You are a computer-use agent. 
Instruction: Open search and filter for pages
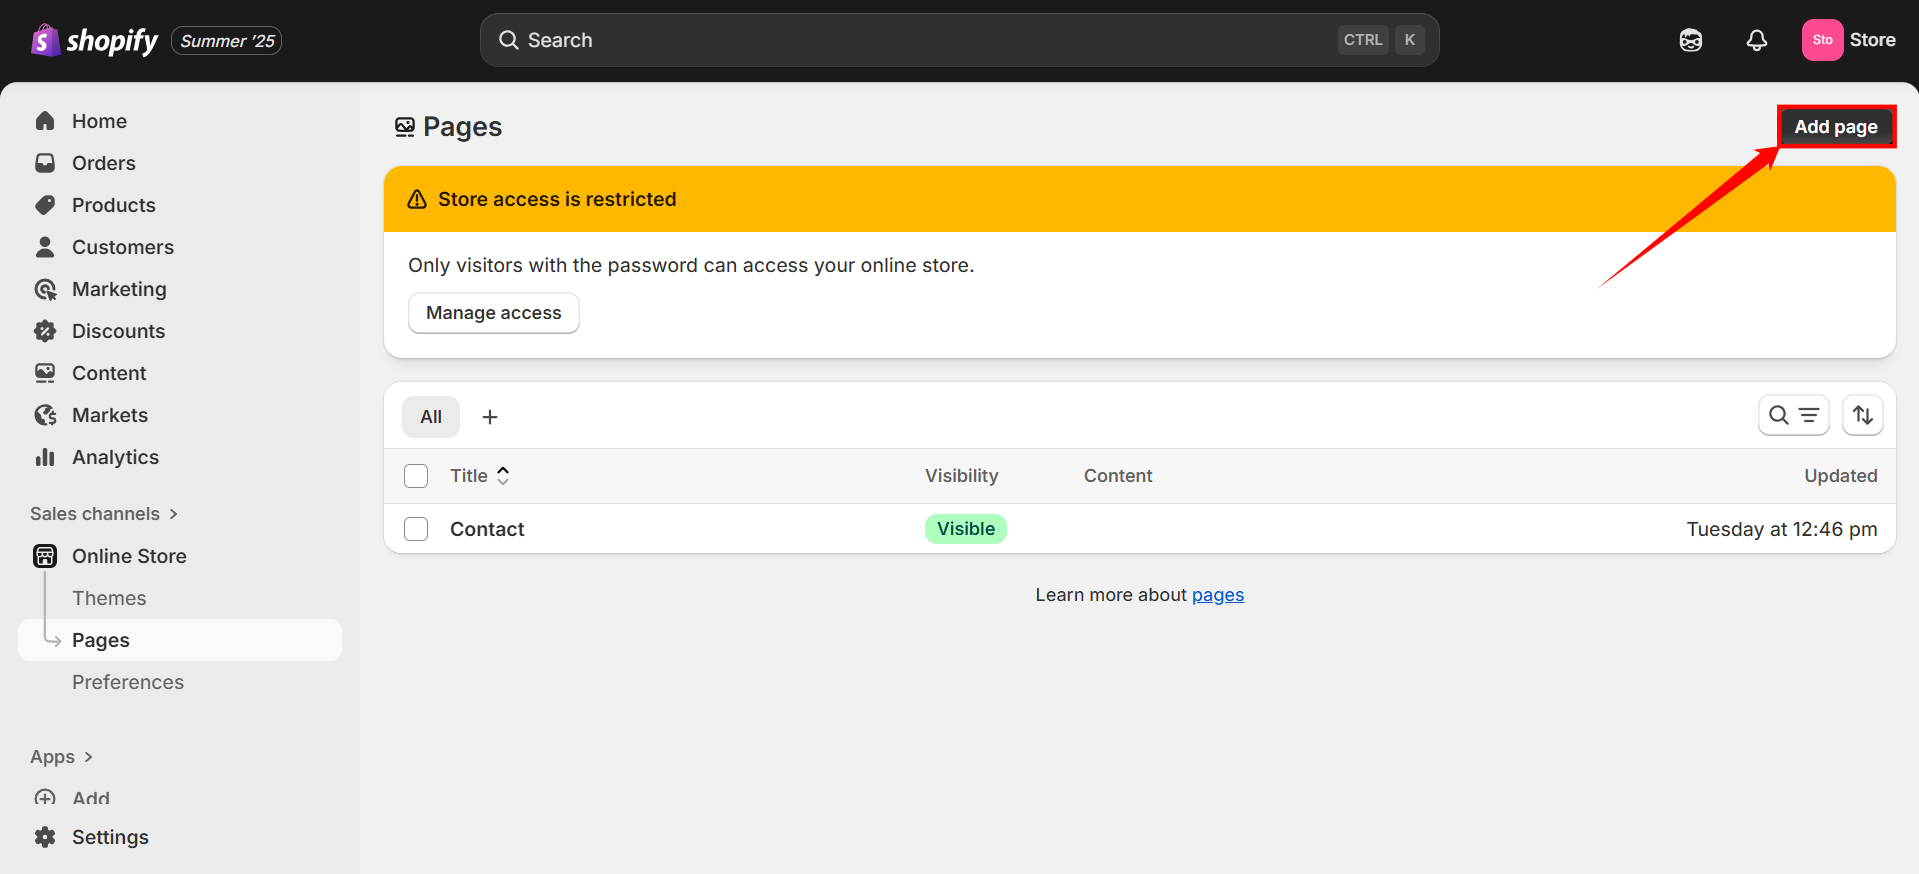pos(1794,415)
